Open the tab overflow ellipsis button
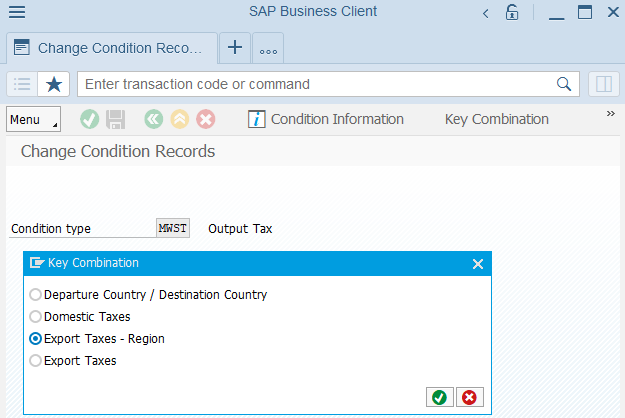Image resolution: width=625 pixels, height=418 pixels. tap(268, 49)
